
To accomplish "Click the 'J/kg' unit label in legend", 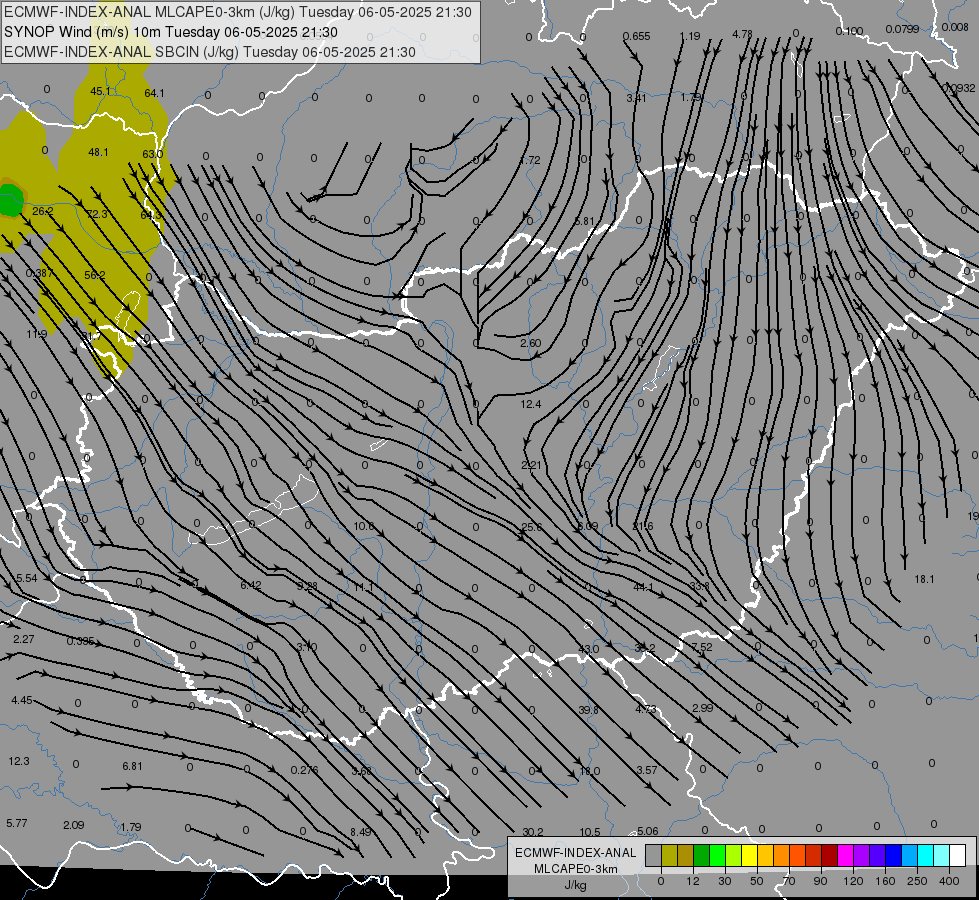I will pos(575,885).
